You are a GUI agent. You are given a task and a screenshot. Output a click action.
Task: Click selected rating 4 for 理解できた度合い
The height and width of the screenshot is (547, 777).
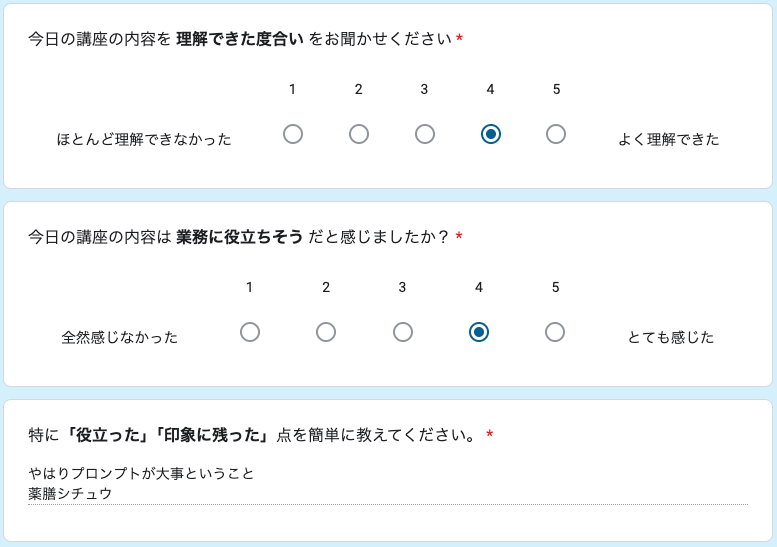[x=490, y=134]
